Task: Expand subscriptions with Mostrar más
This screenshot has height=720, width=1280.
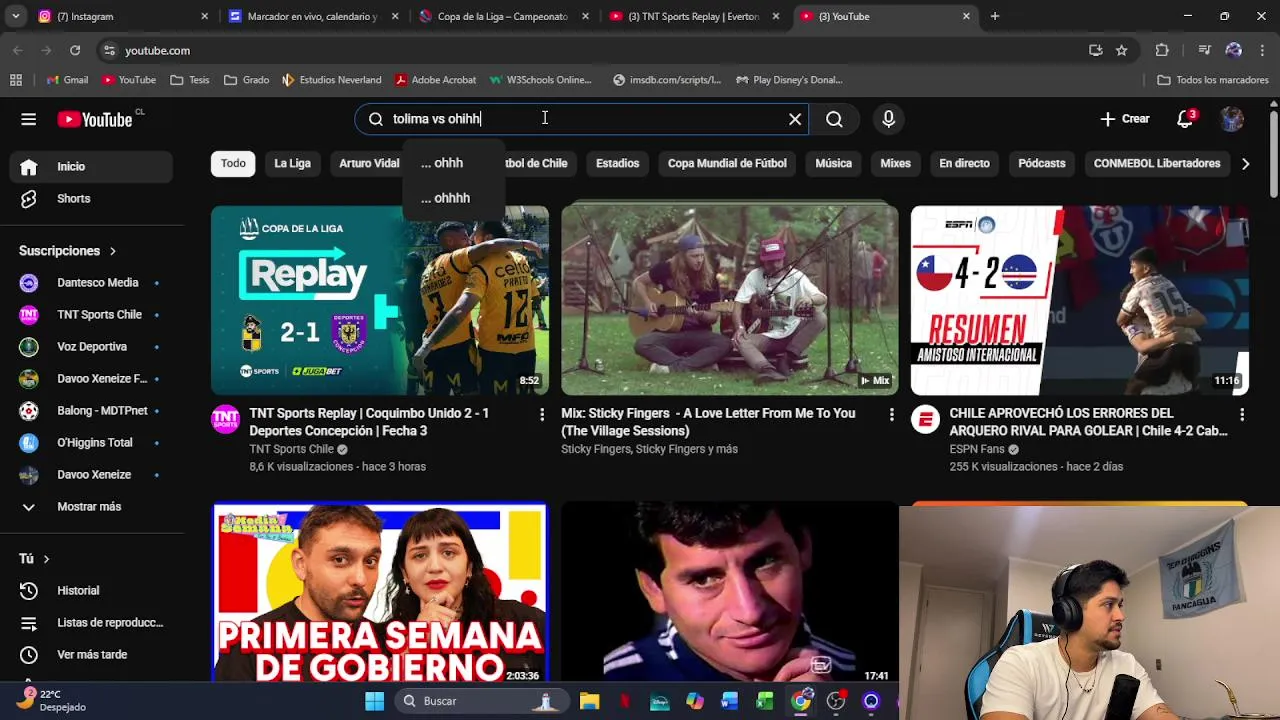Action: (91, 507)
